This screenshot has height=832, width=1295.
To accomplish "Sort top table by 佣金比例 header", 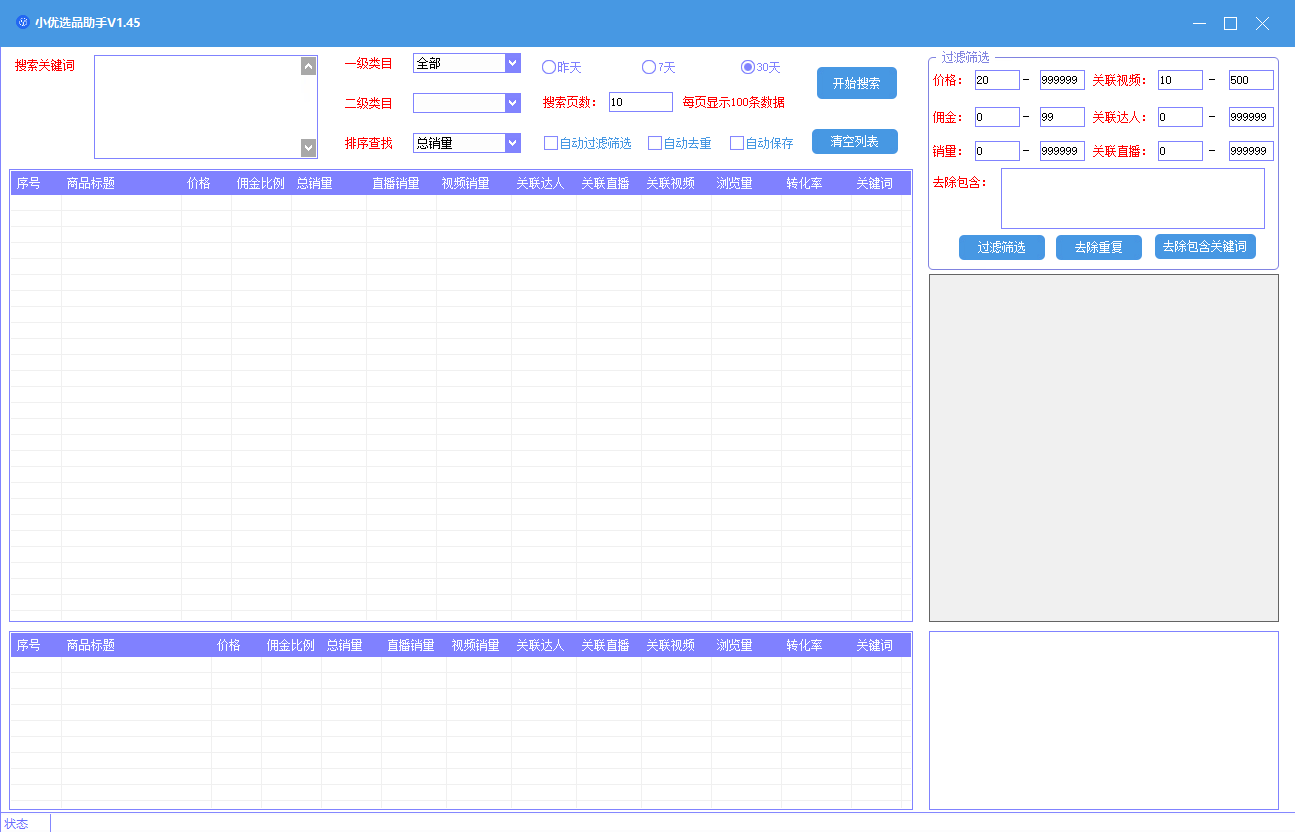I will click(260, 184).
